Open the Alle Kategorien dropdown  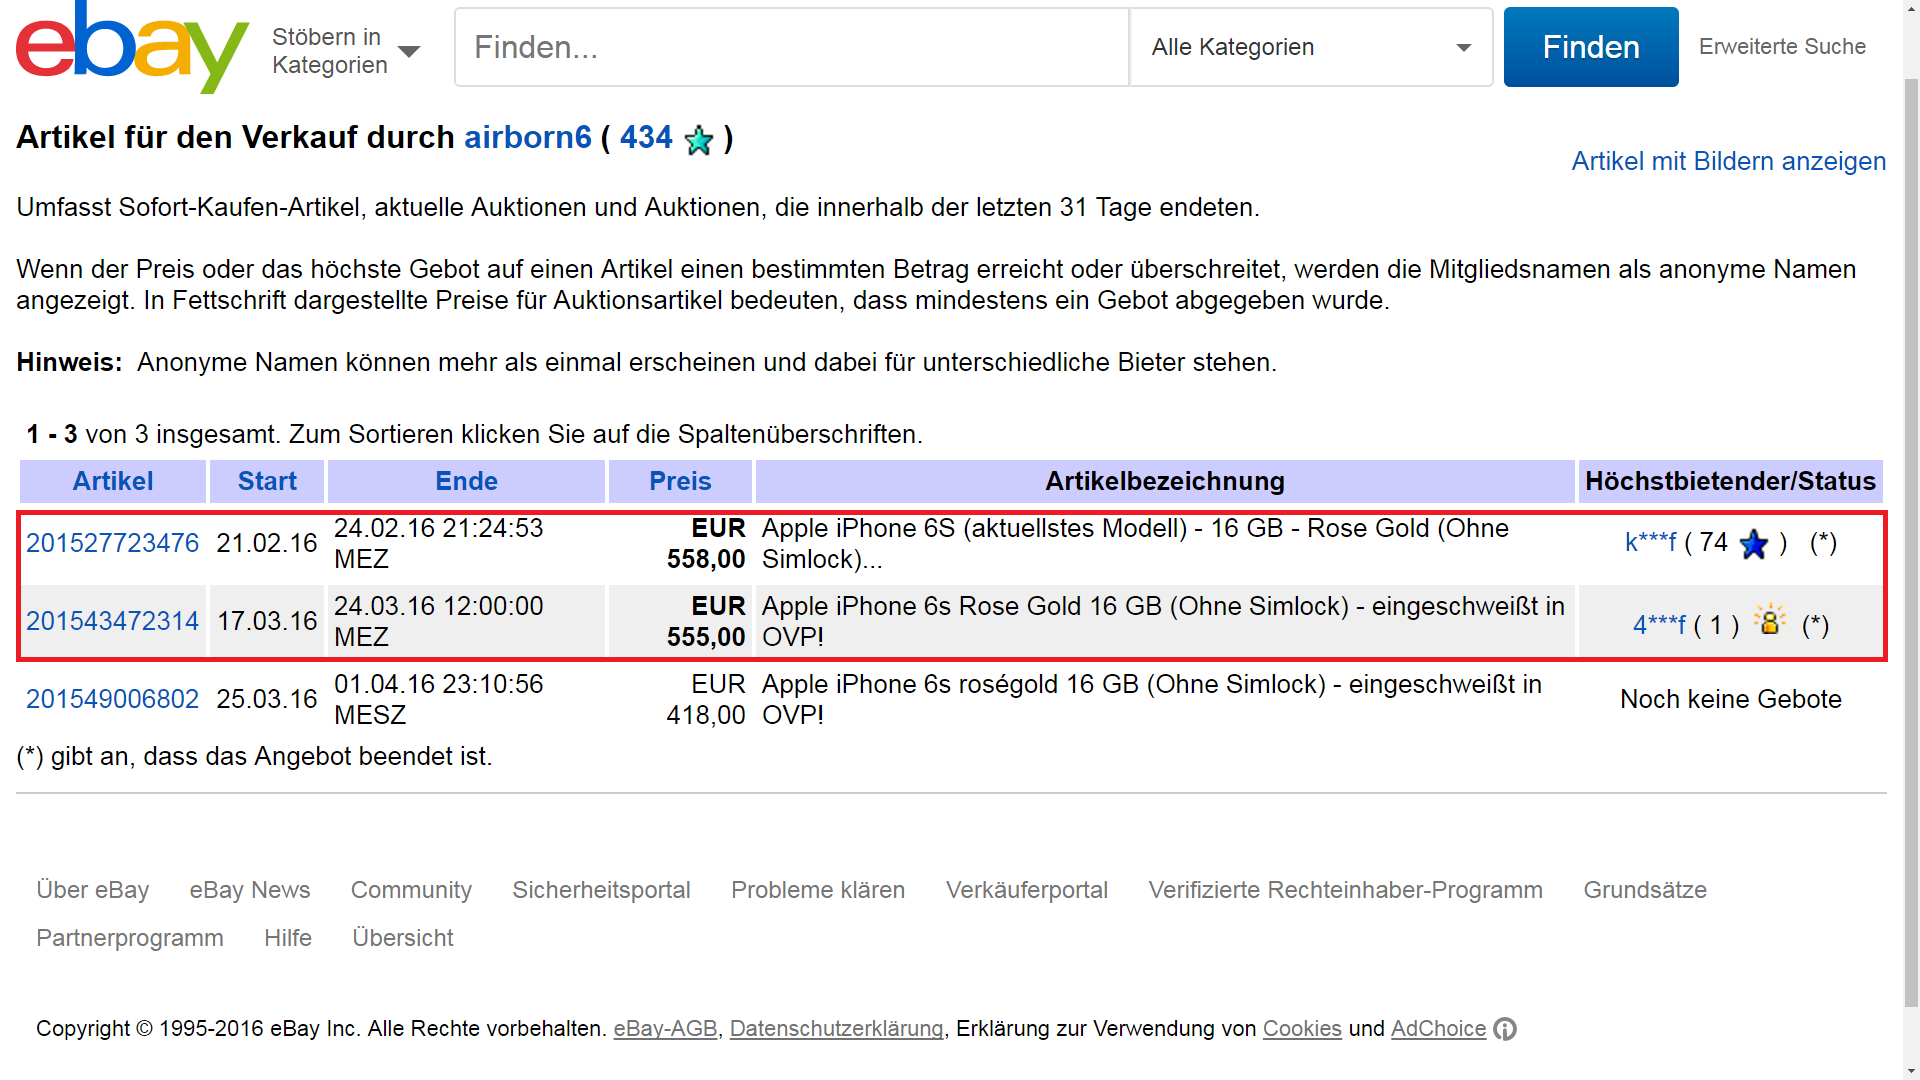pos(1311,47)
